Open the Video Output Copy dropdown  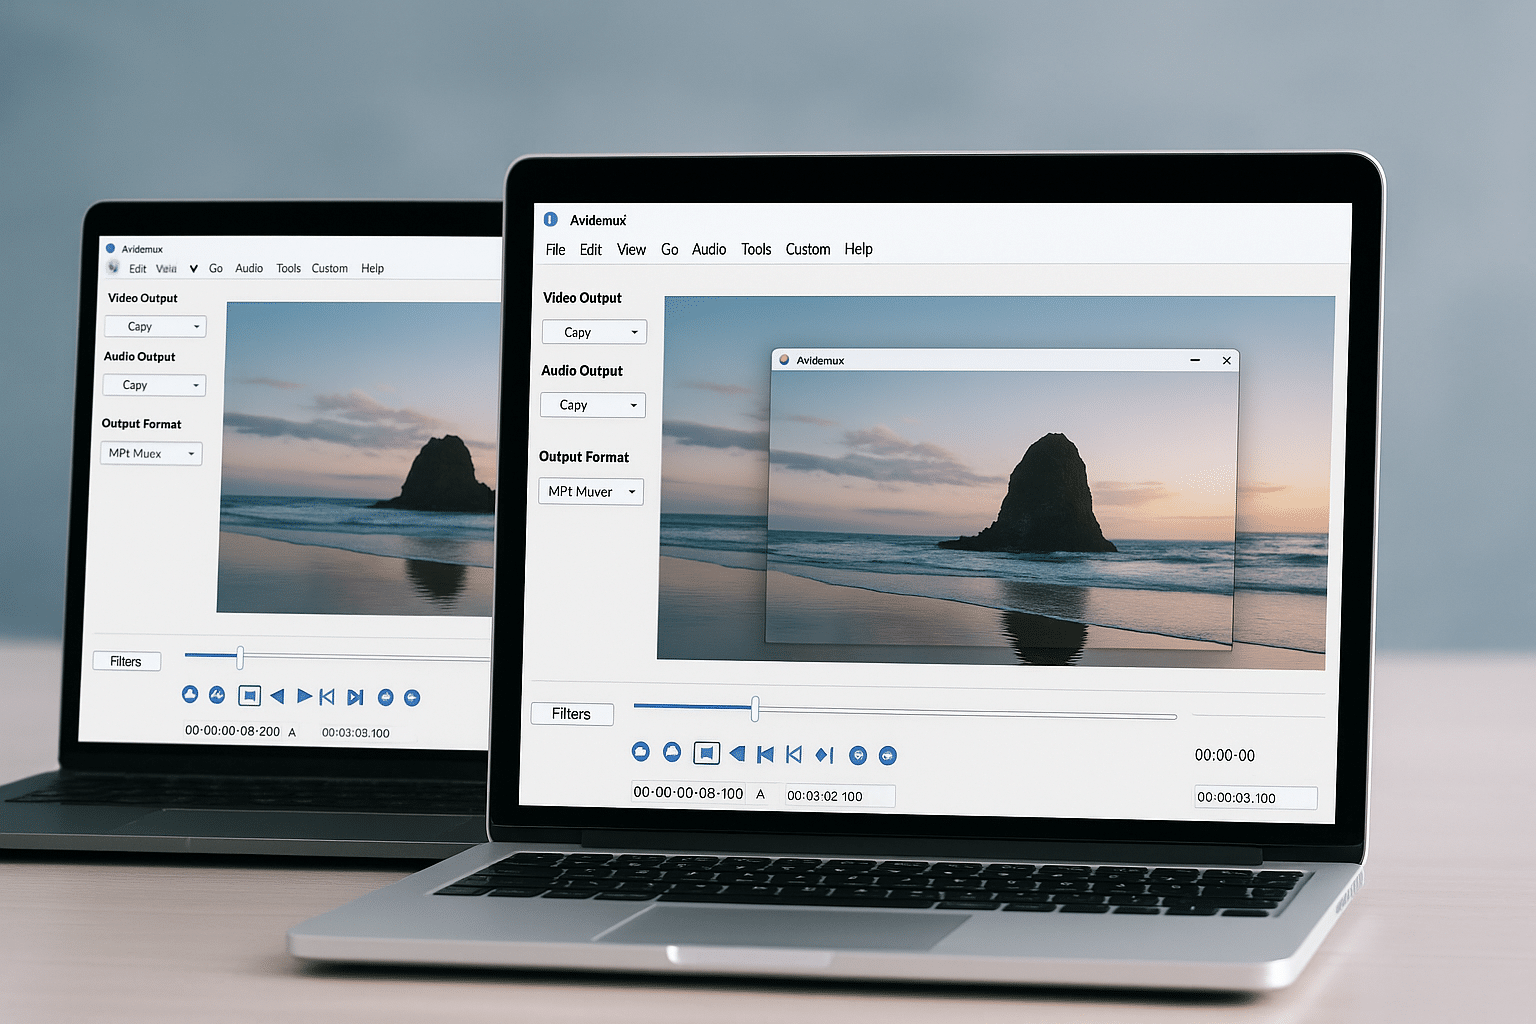tap(594, 331)
